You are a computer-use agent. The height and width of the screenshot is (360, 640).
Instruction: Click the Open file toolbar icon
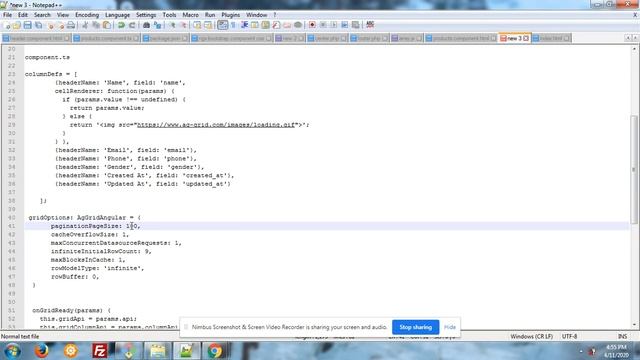click(17, 25)
